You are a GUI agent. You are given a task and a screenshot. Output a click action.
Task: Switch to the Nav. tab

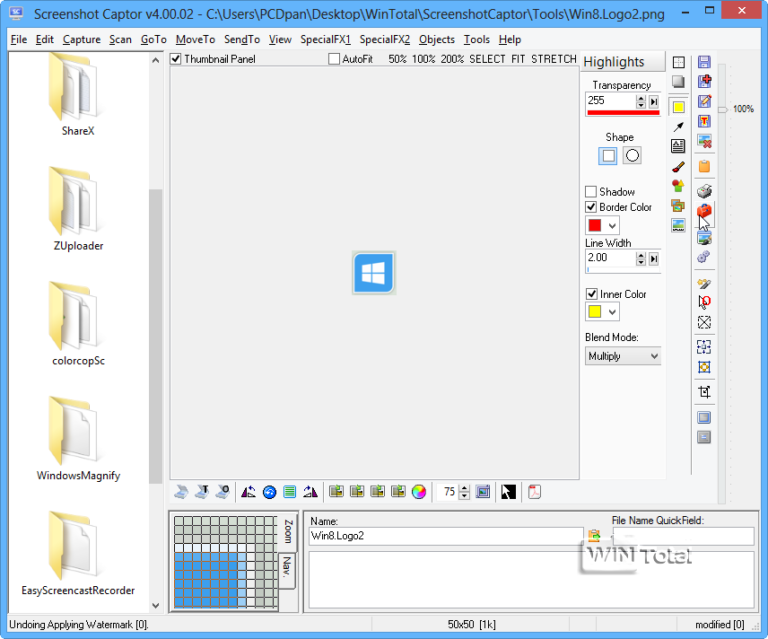coord(287,568)
